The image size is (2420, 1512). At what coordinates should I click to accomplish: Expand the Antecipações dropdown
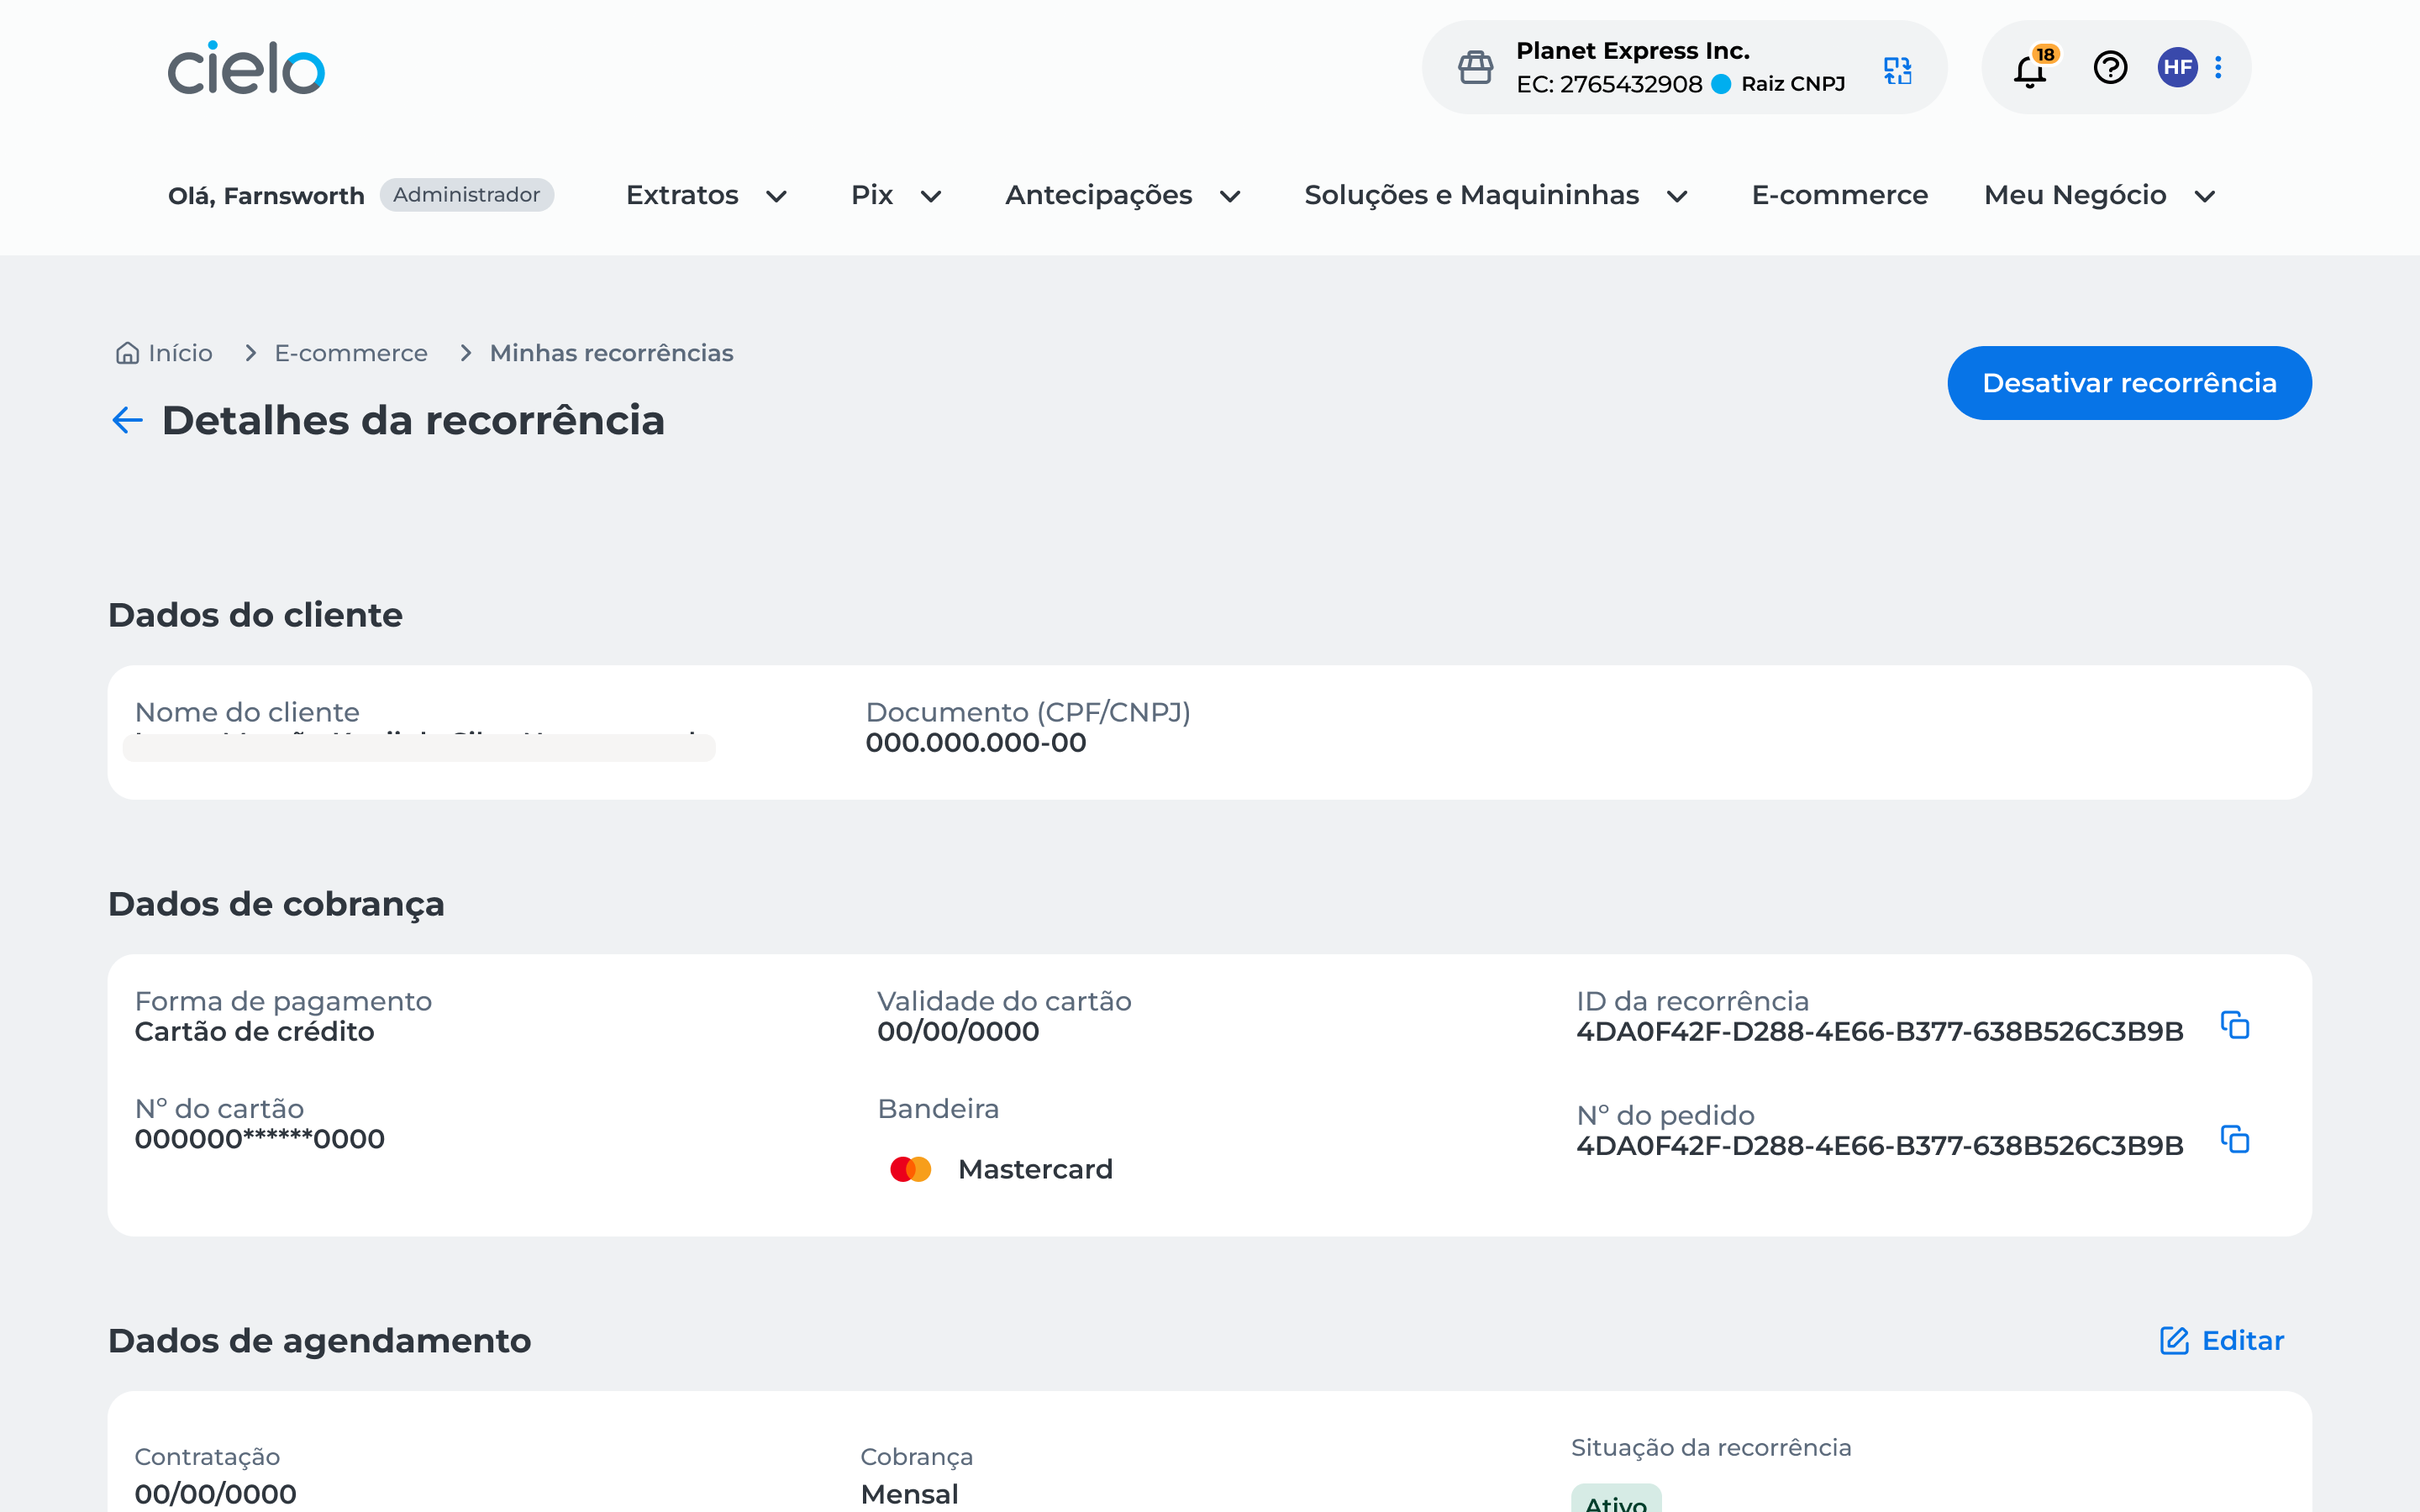(x=1098, y=195)
